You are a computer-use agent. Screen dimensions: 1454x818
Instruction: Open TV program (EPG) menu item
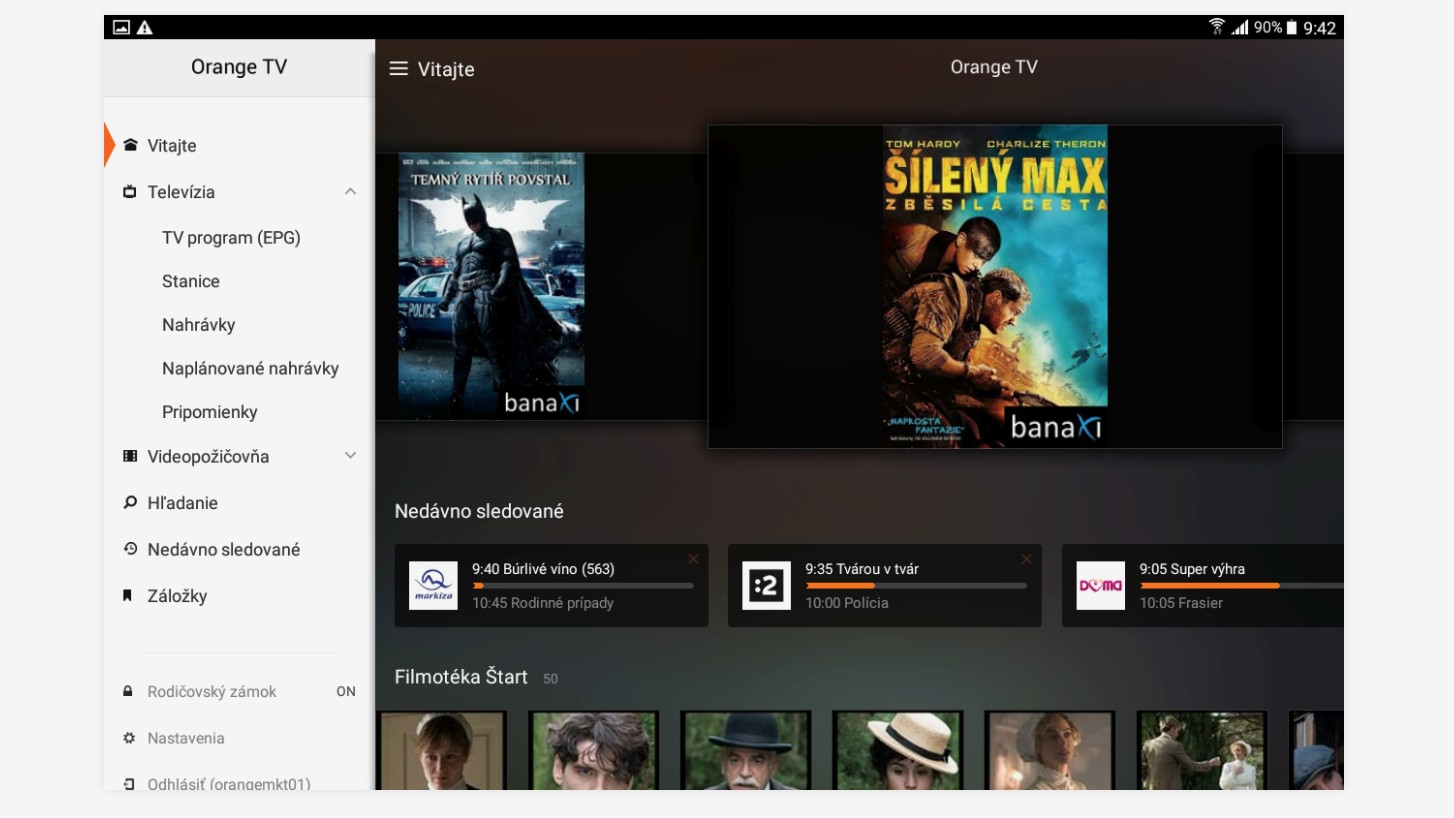[x=231, y=238]
